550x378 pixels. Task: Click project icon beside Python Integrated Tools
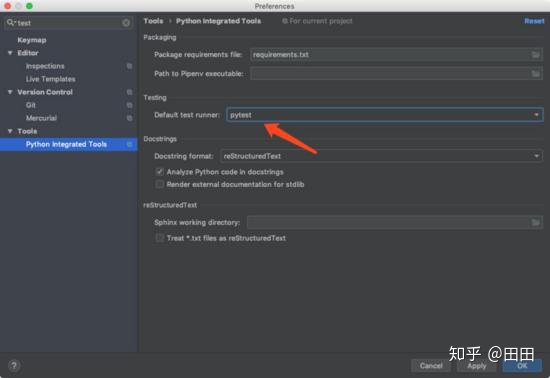[129, 144]
